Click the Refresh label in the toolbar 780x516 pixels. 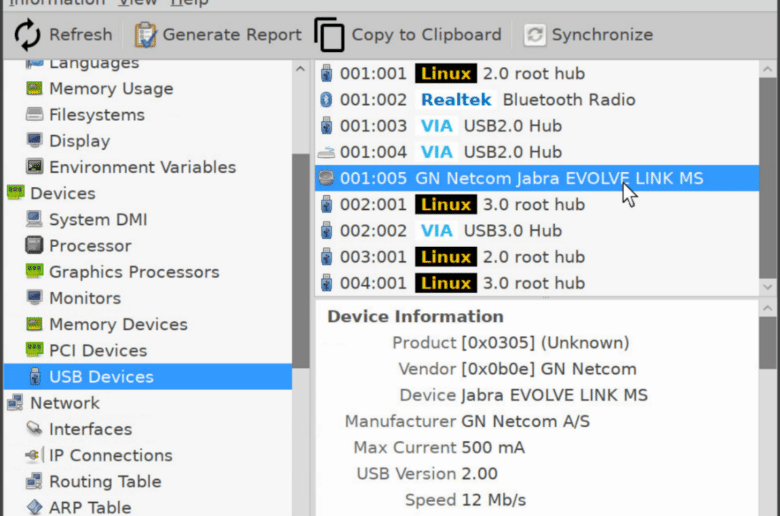click(x=81, y=35)
